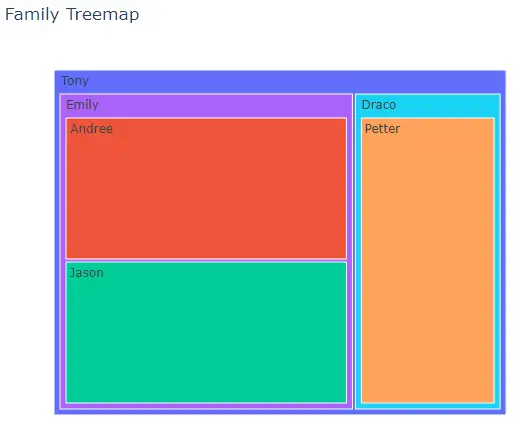Click the Family Treemap title text
This screenshot has height=426, width=519.
(x=72, y=15)
